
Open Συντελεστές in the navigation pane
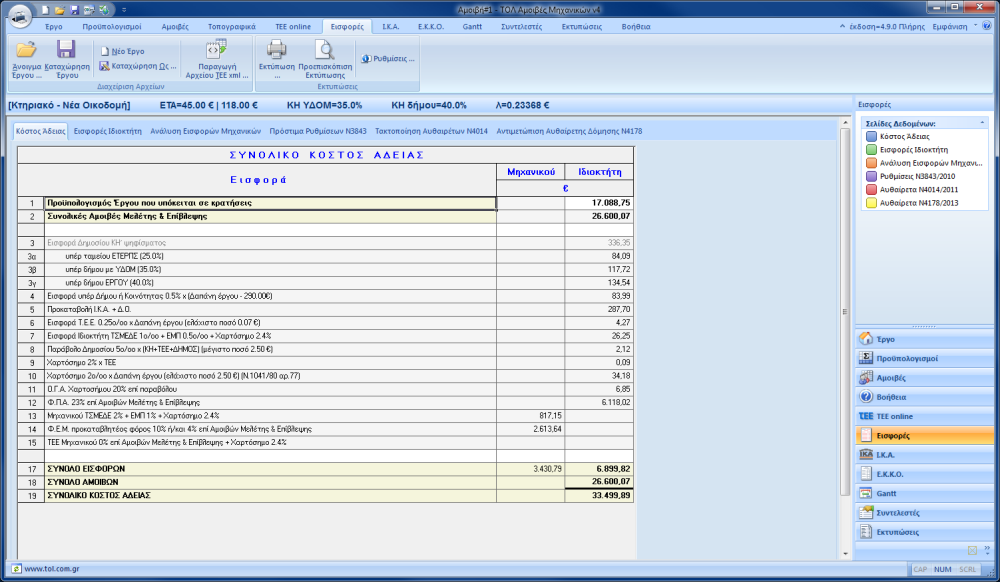(x=924, y=513)
